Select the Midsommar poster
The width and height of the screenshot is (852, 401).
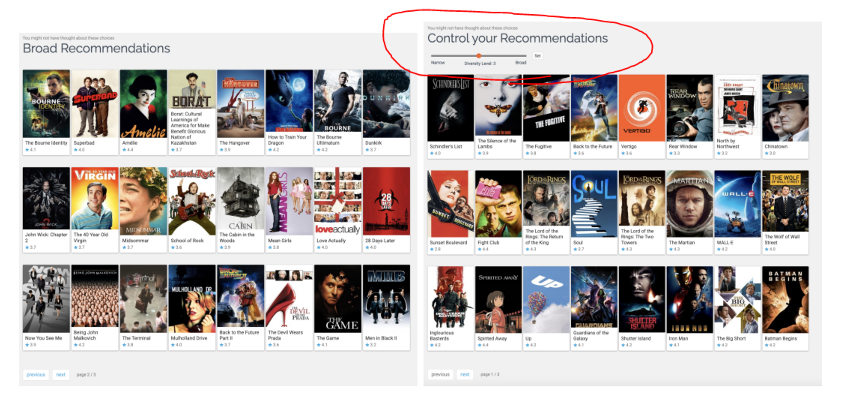143,200
